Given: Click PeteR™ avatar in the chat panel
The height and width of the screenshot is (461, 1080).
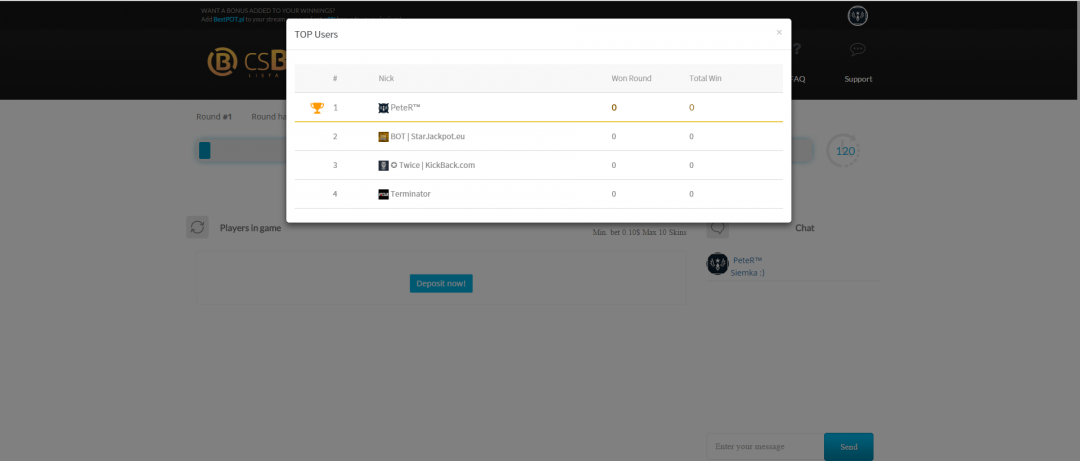Looking at the screenshot, I should (717, 264).
